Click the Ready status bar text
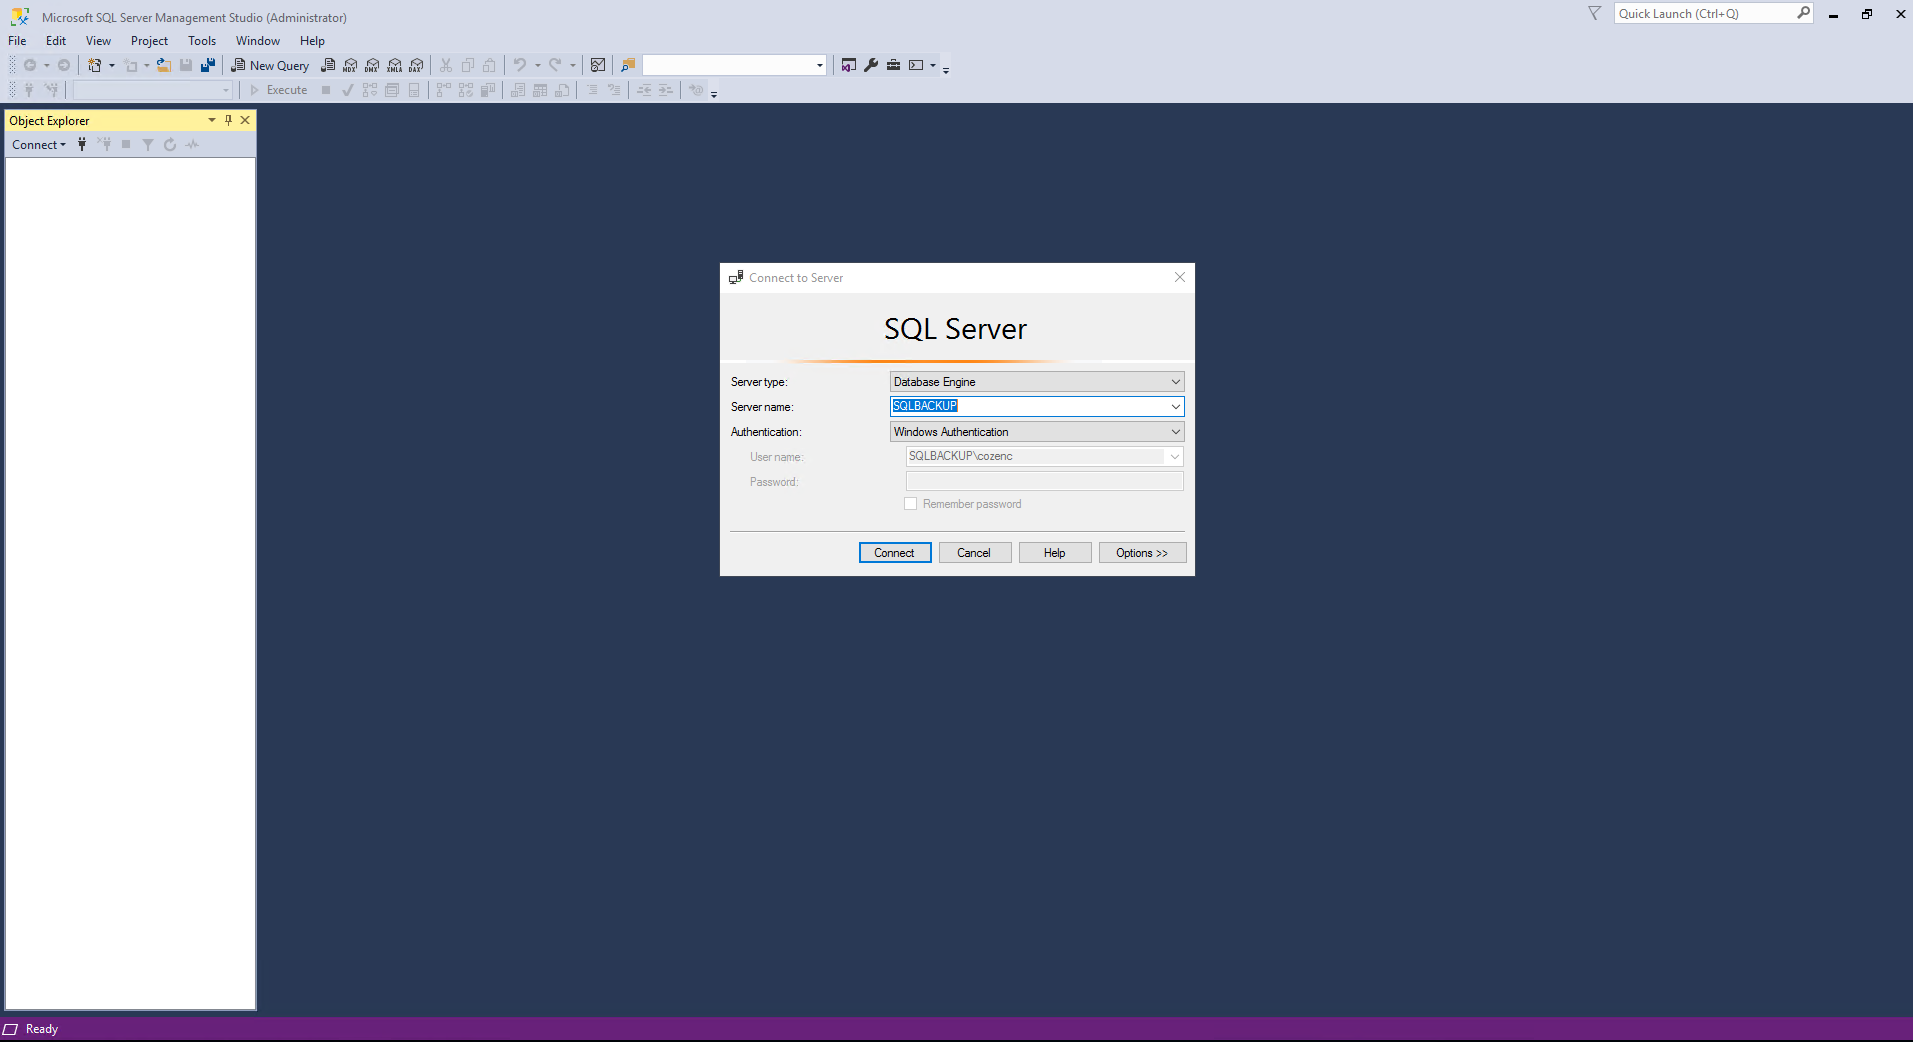The image size is (1913, 1042). pyautogui.click(x=42, y=1029)
